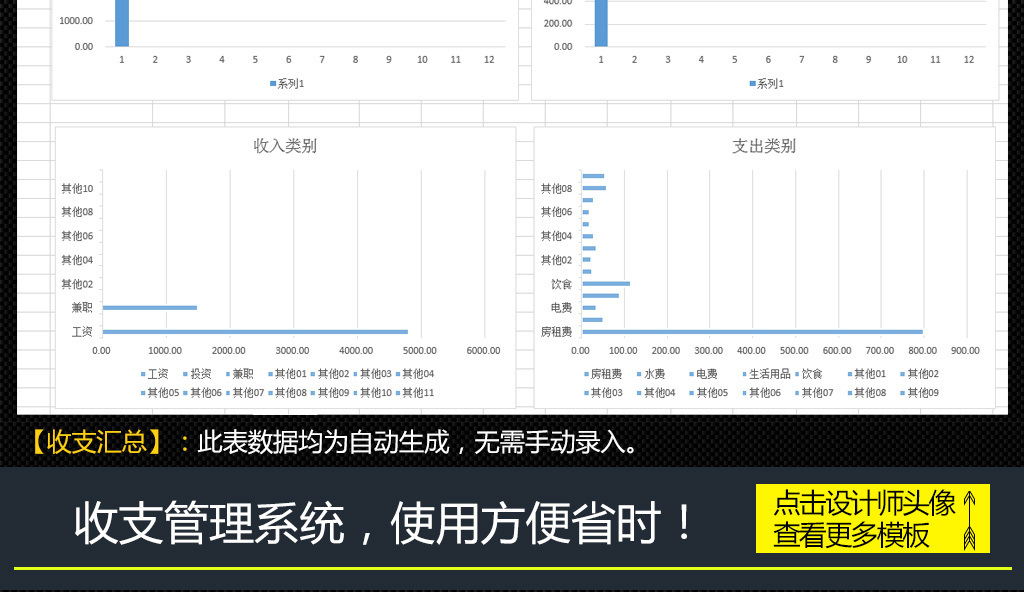Click 电费 axis label in 支出类别 chart
Viewport: 1024px width, 592px height.
click(562, 308)
